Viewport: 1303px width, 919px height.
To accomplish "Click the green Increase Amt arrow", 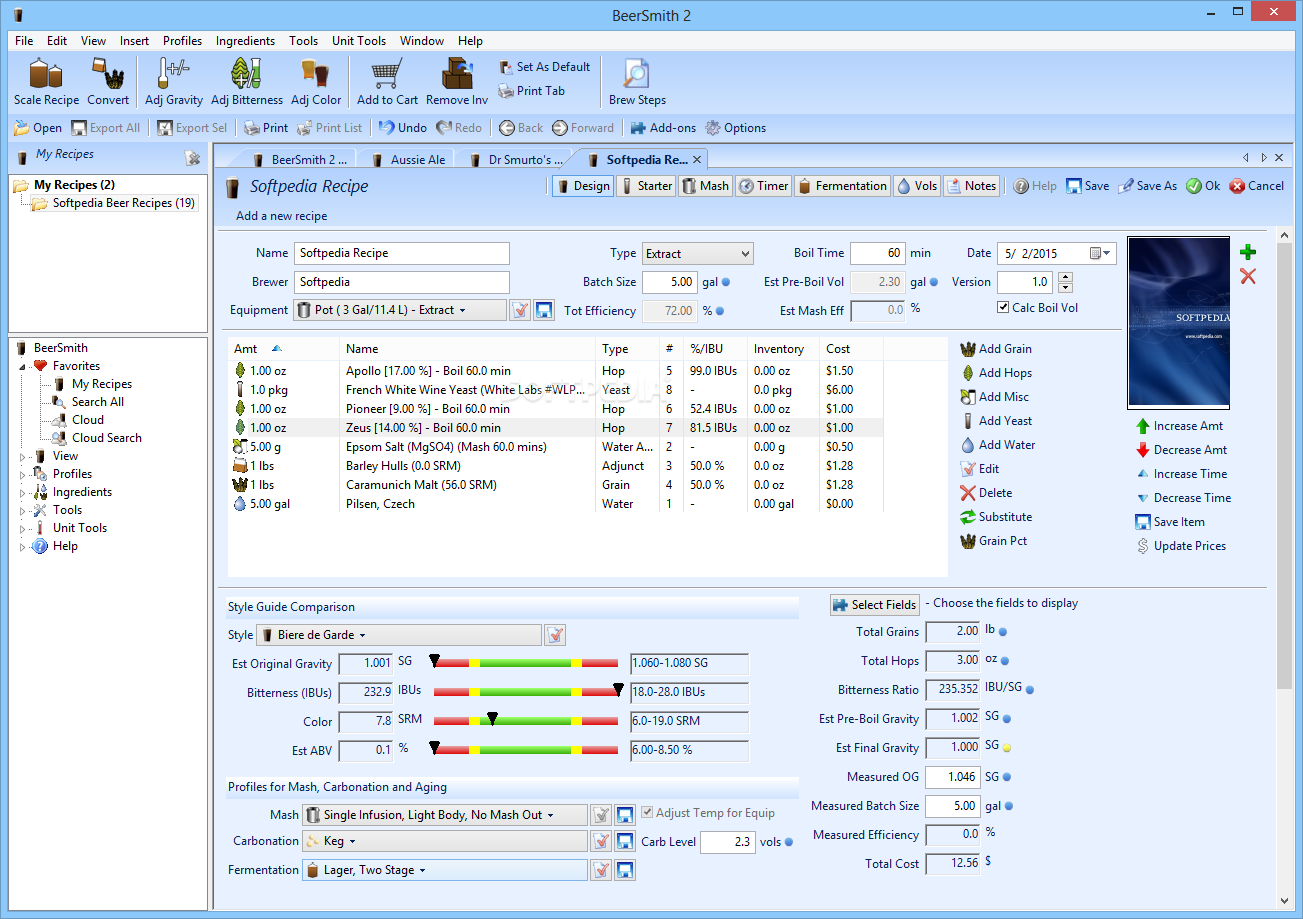I will (x=1143, y=426).
